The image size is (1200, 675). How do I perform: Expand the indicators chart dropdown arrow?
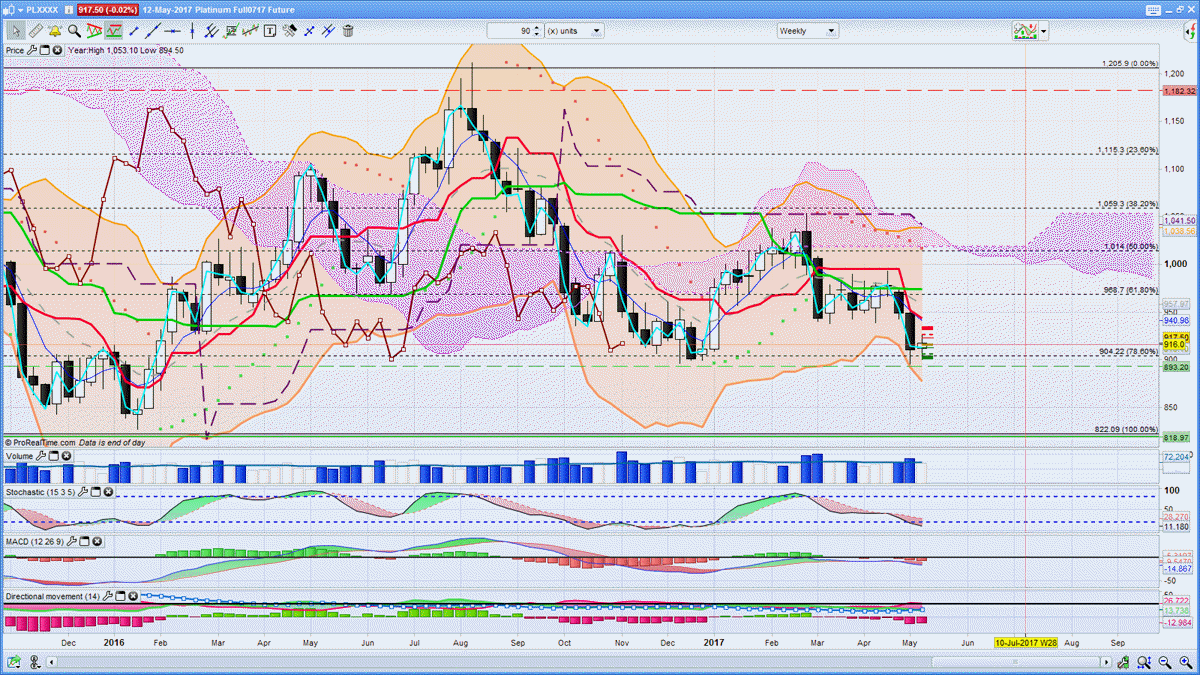click(x=1043, y=31)
